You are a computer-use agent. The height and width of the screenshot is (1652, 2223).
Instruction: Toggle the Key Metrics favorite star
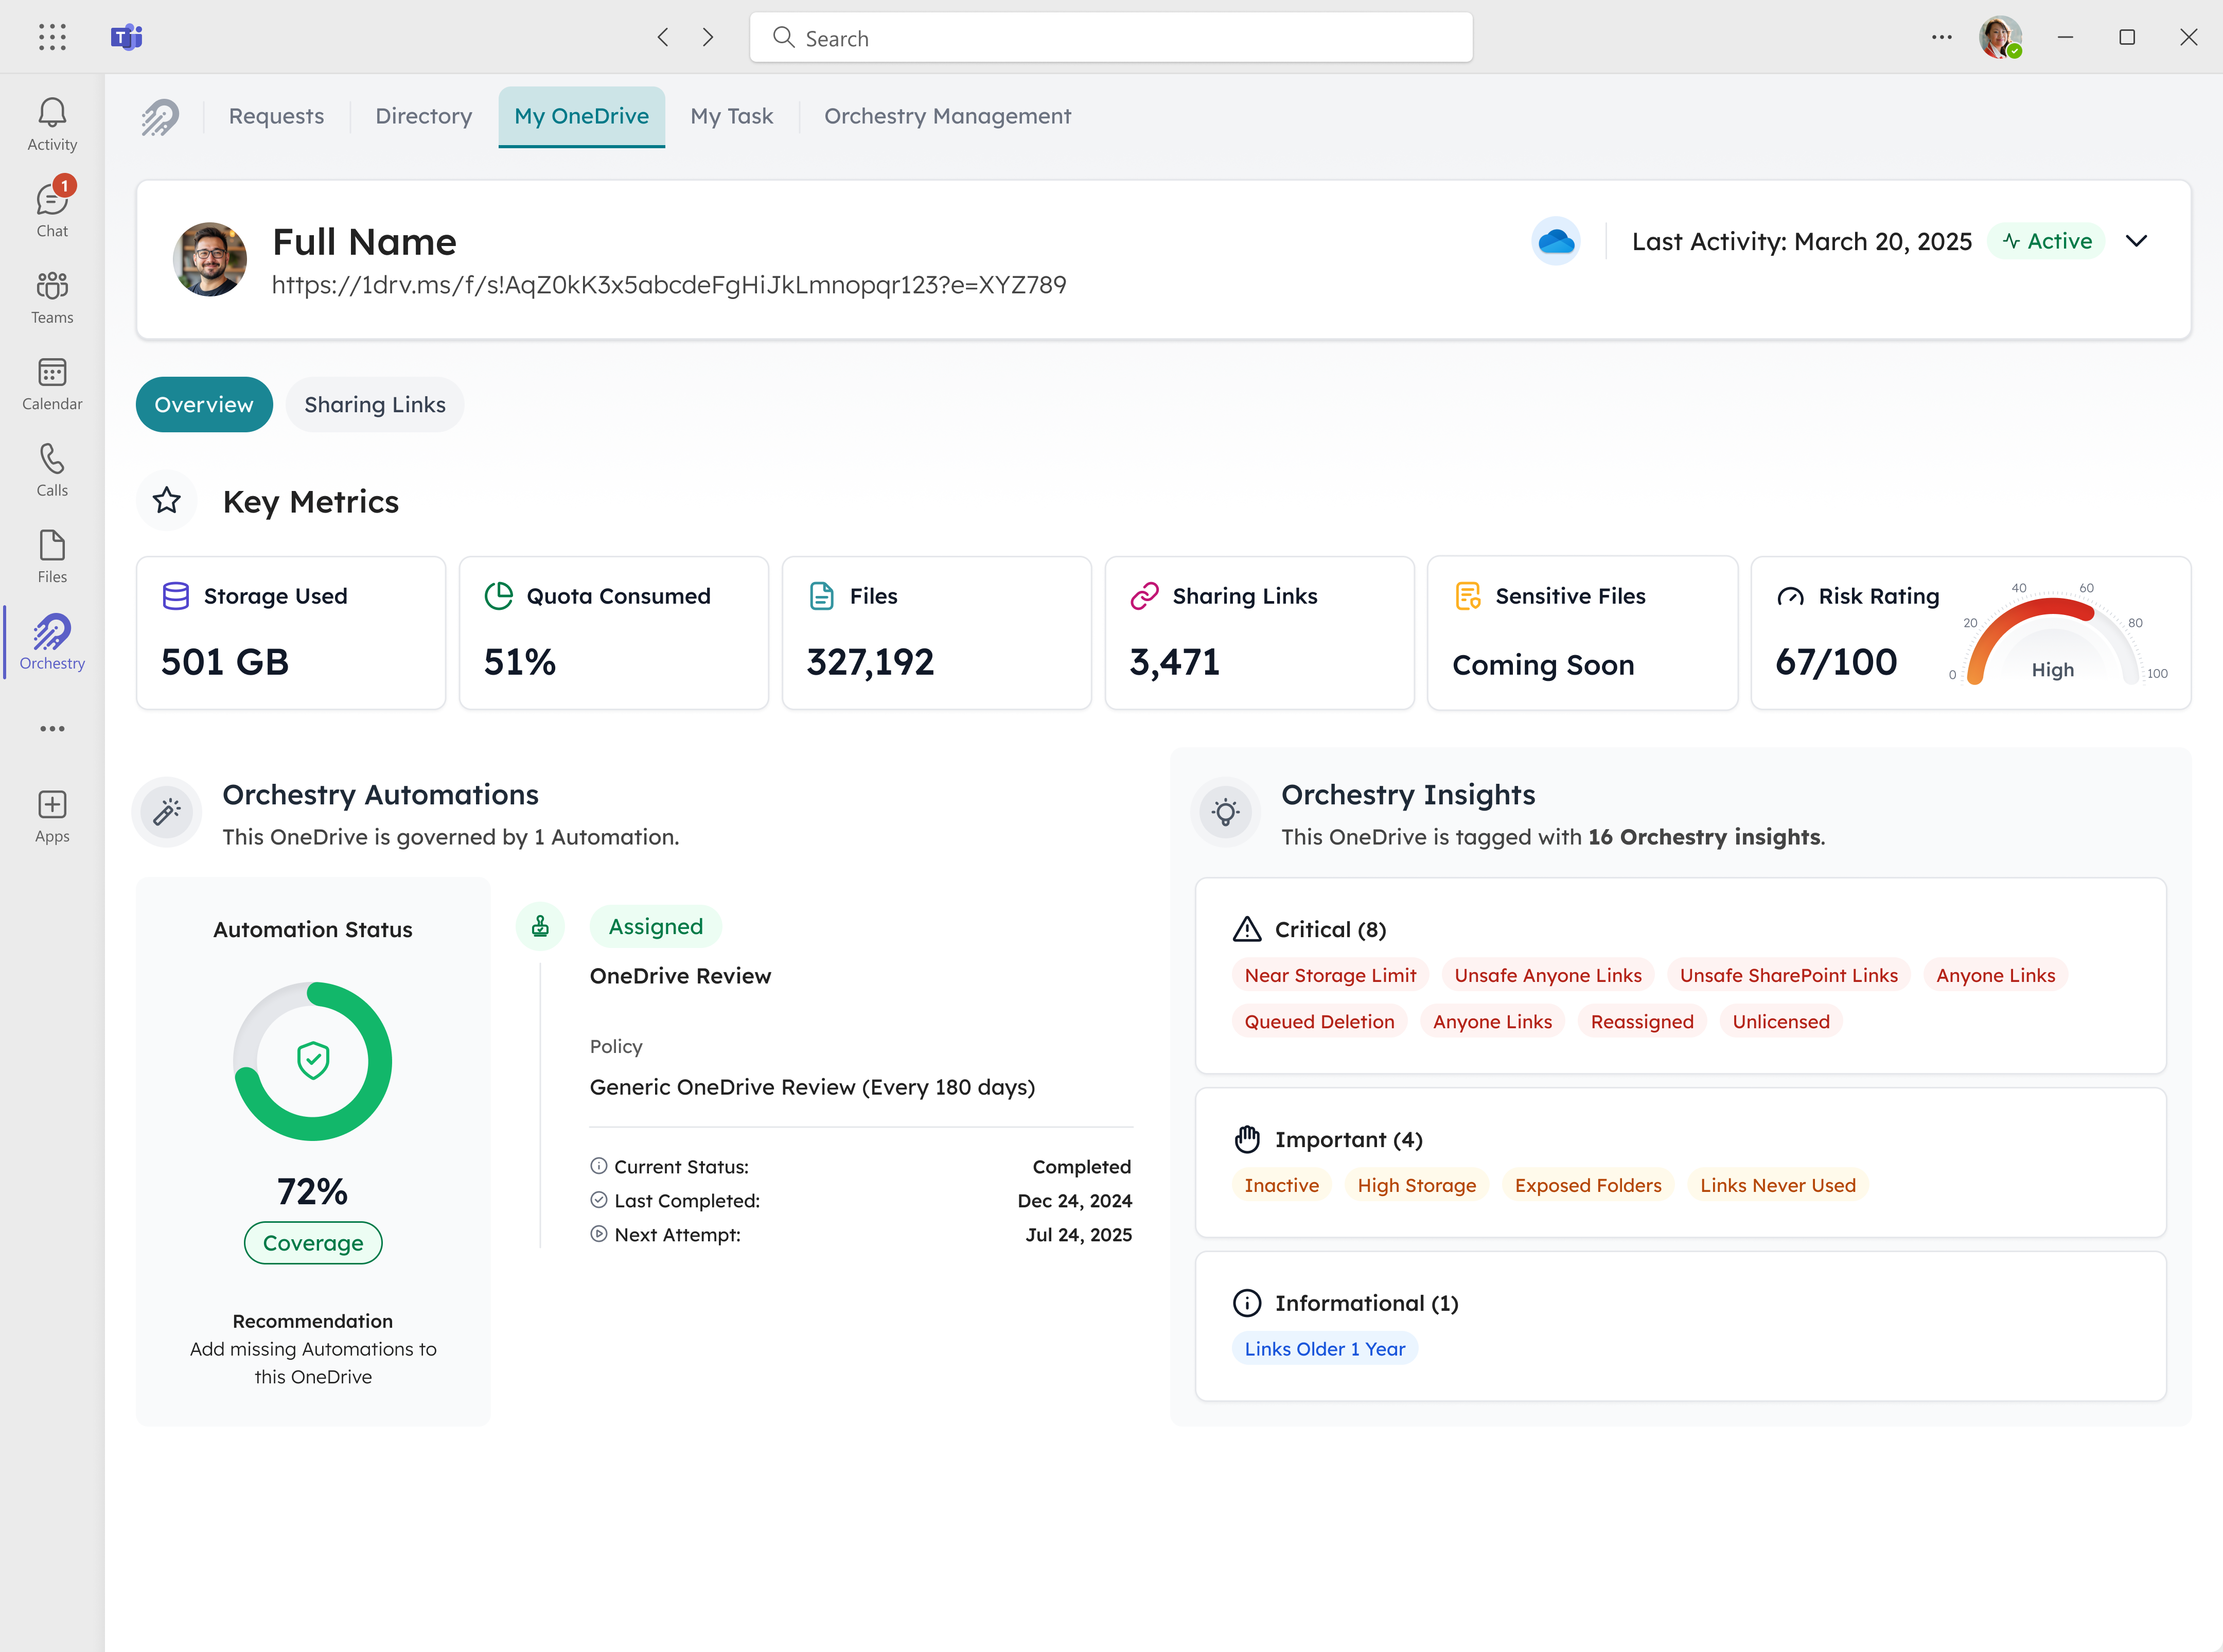tap(167, 501)
